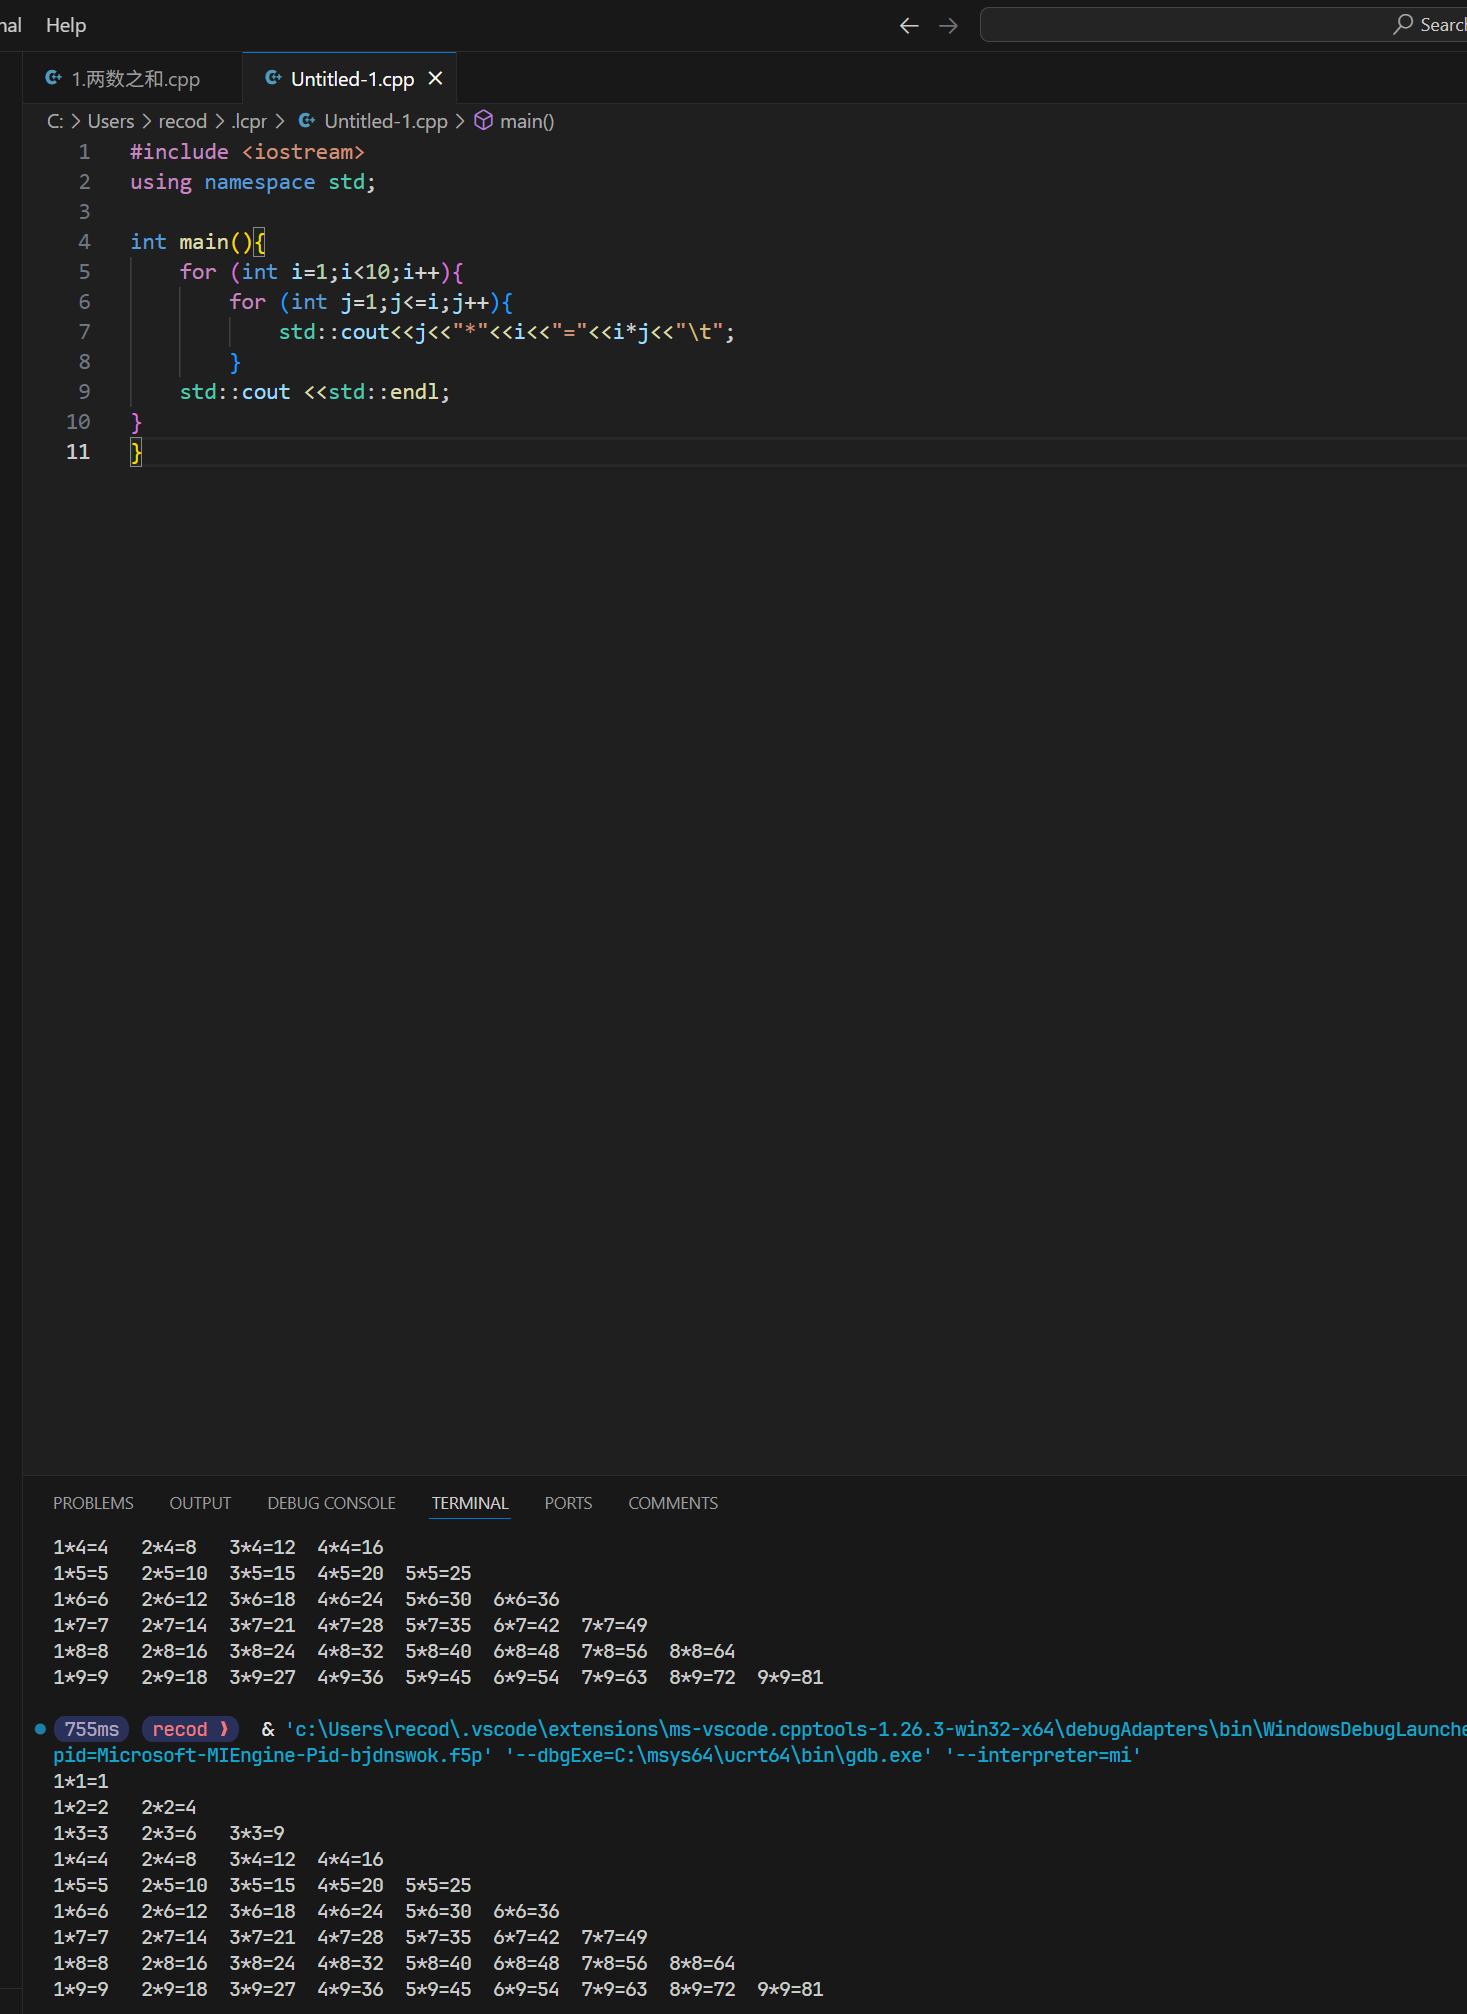Click the magnifier icon in search box
1467x2014 pixels.
[1402, 25]
